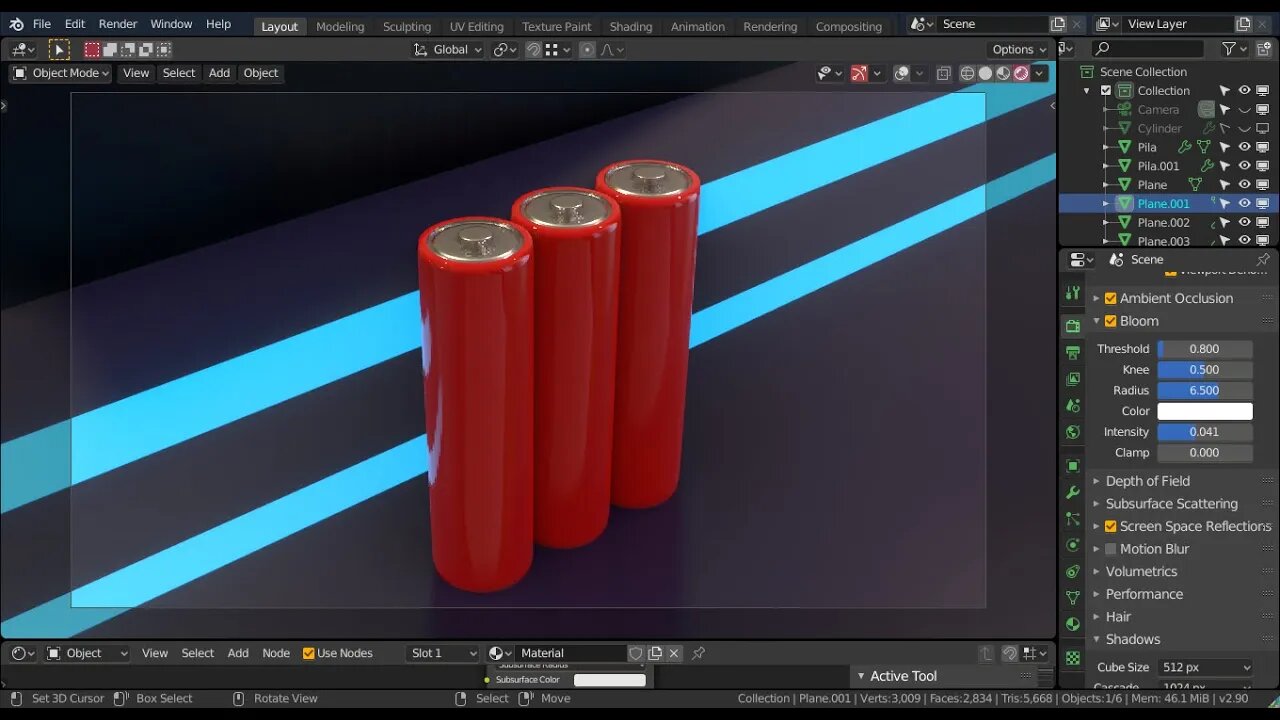This screenshot has height=720, width=1280.
Task: Open viewport Add menu button
Action: (219, 73)
